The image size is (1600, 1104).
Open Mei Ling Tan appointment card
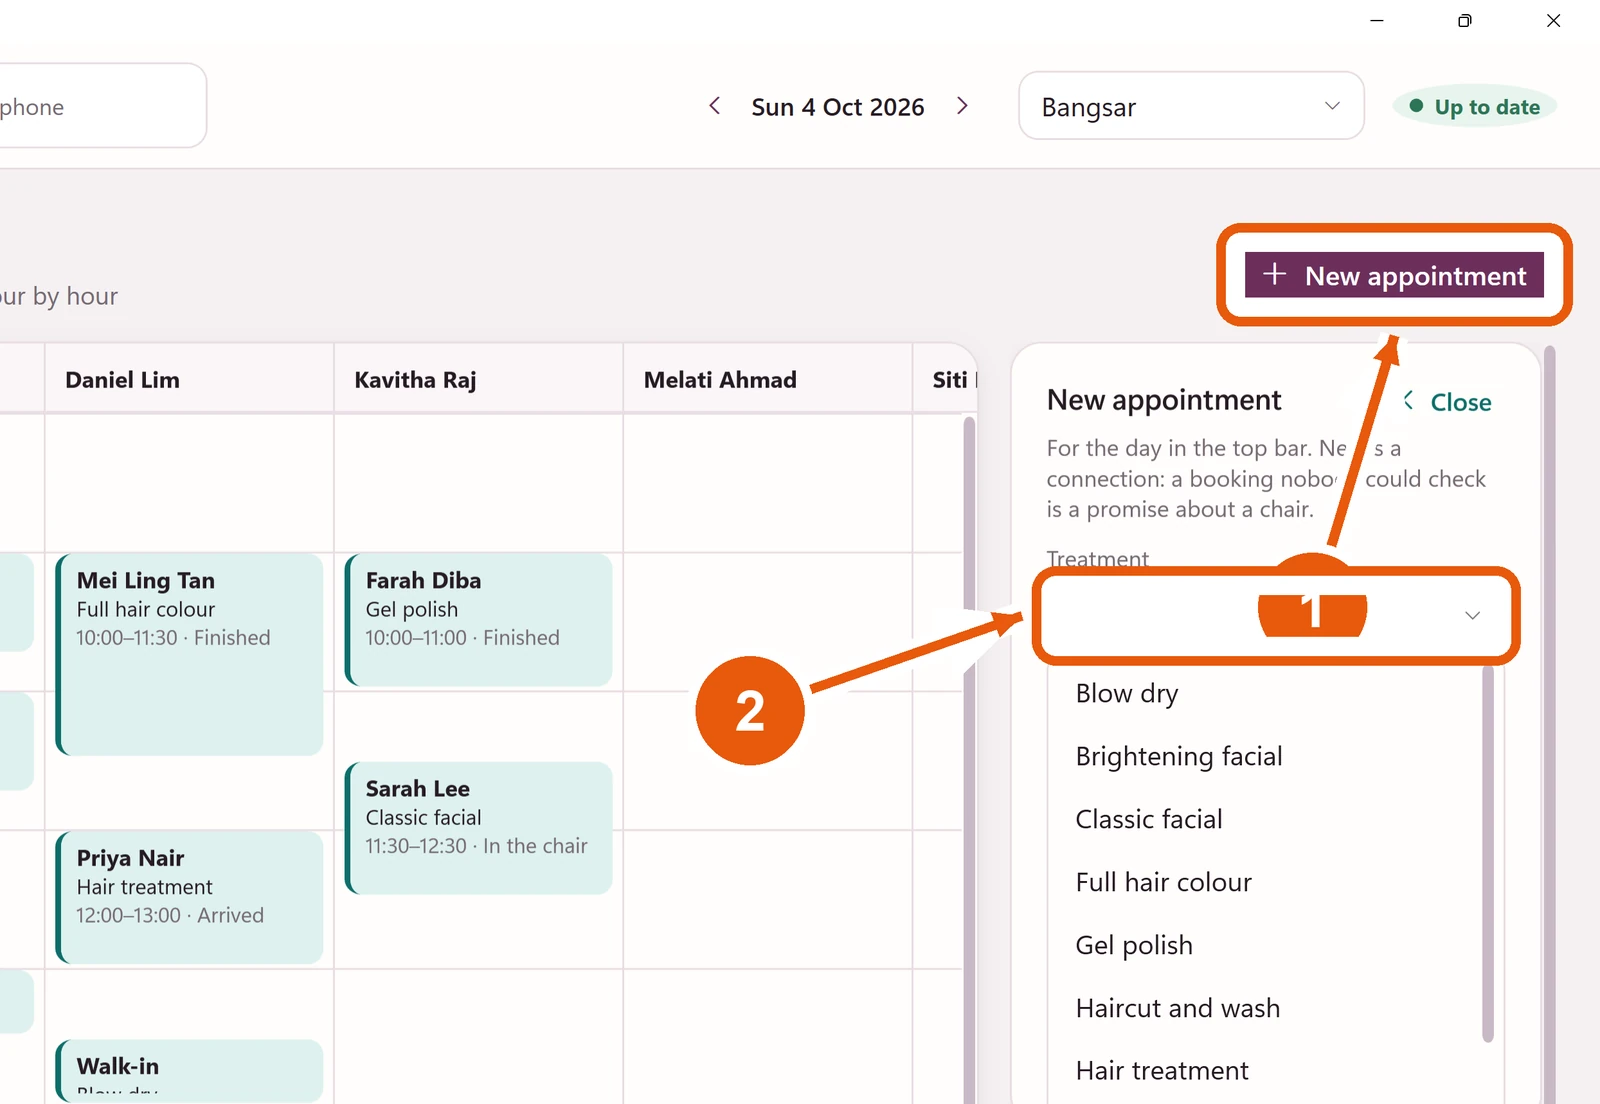click(189, 654)
